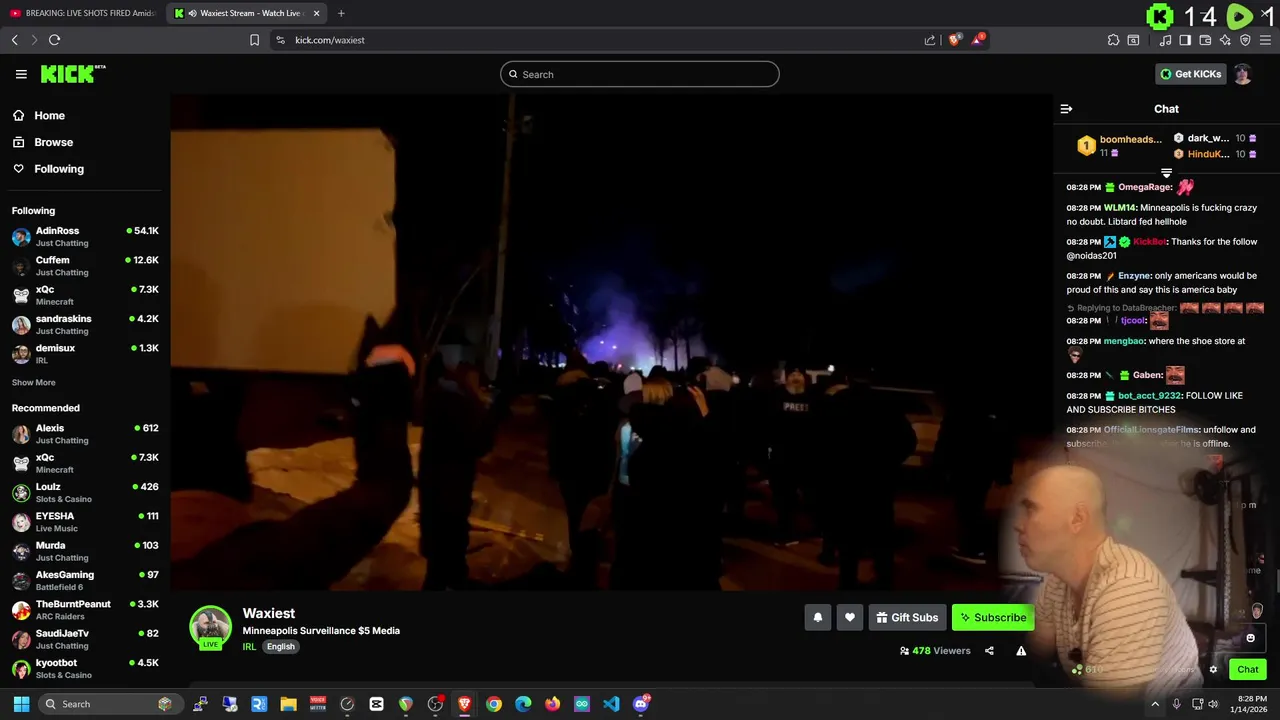Expand Show More in Following list
The image size is (1280, 720).
point(33,383)
